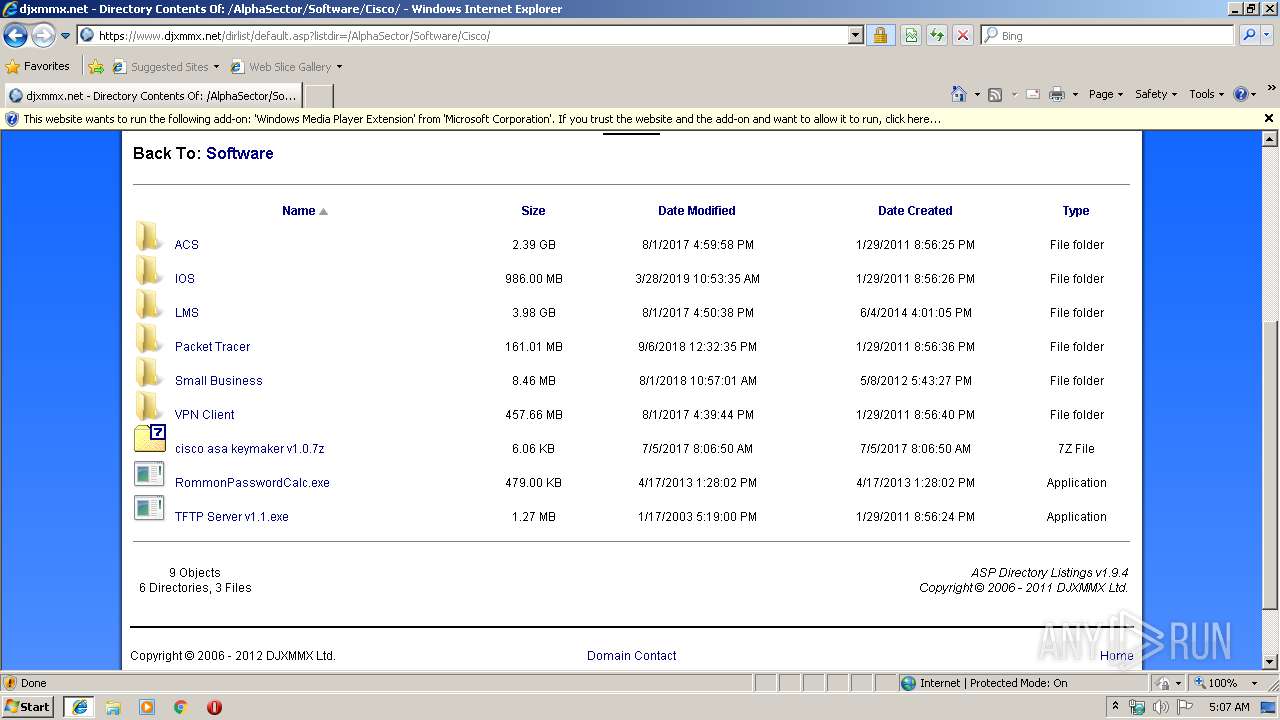The width and height of the screenshot is (1280, 720).
Task: Go back with the browser Back arrow
Action: pos(15,36)
